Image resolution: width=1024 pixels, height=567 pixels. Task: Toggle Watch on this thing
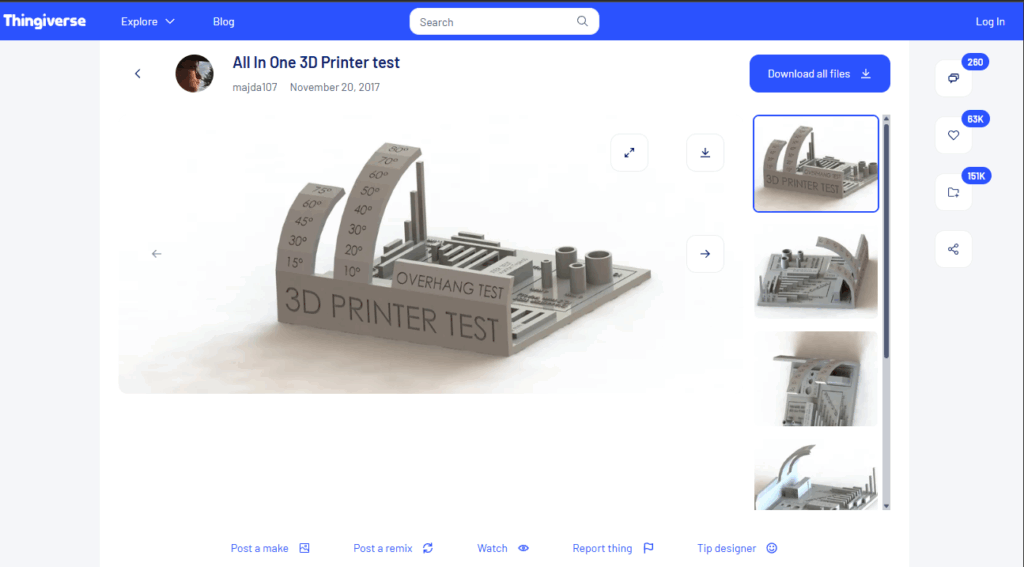503,548
